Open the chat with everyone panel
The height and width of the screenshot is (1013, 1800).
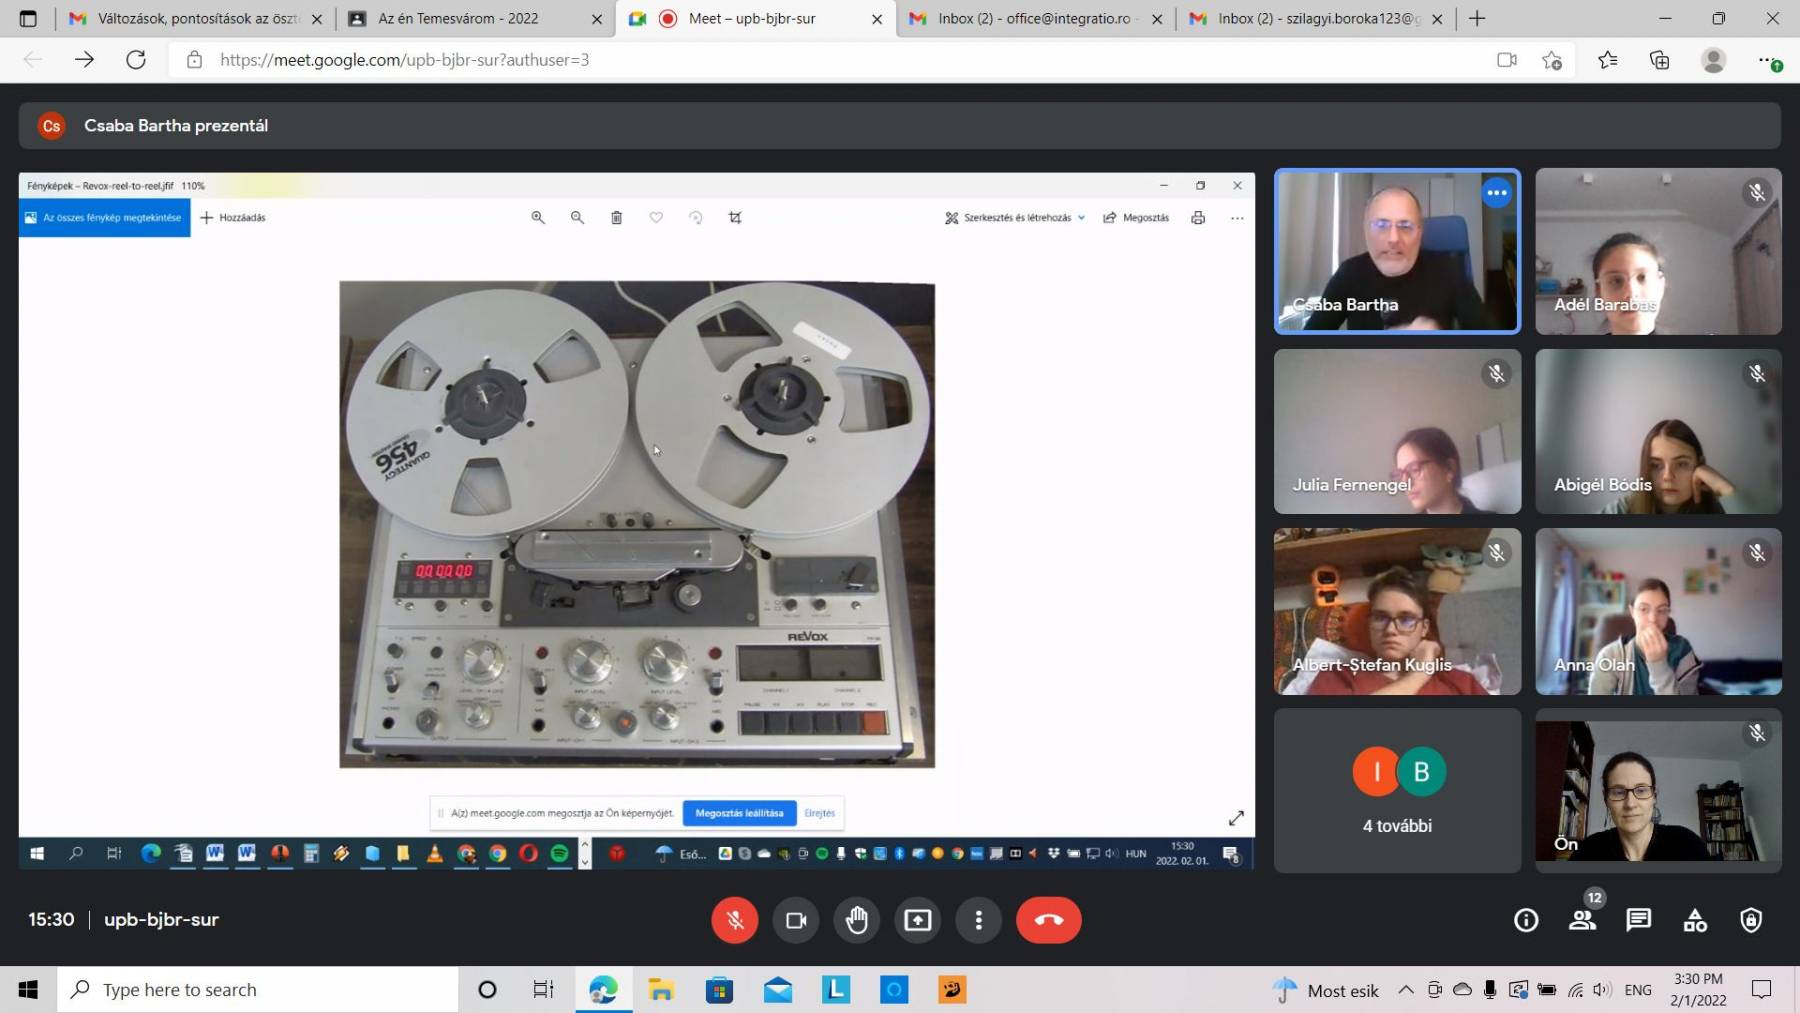coord(1638,920)
